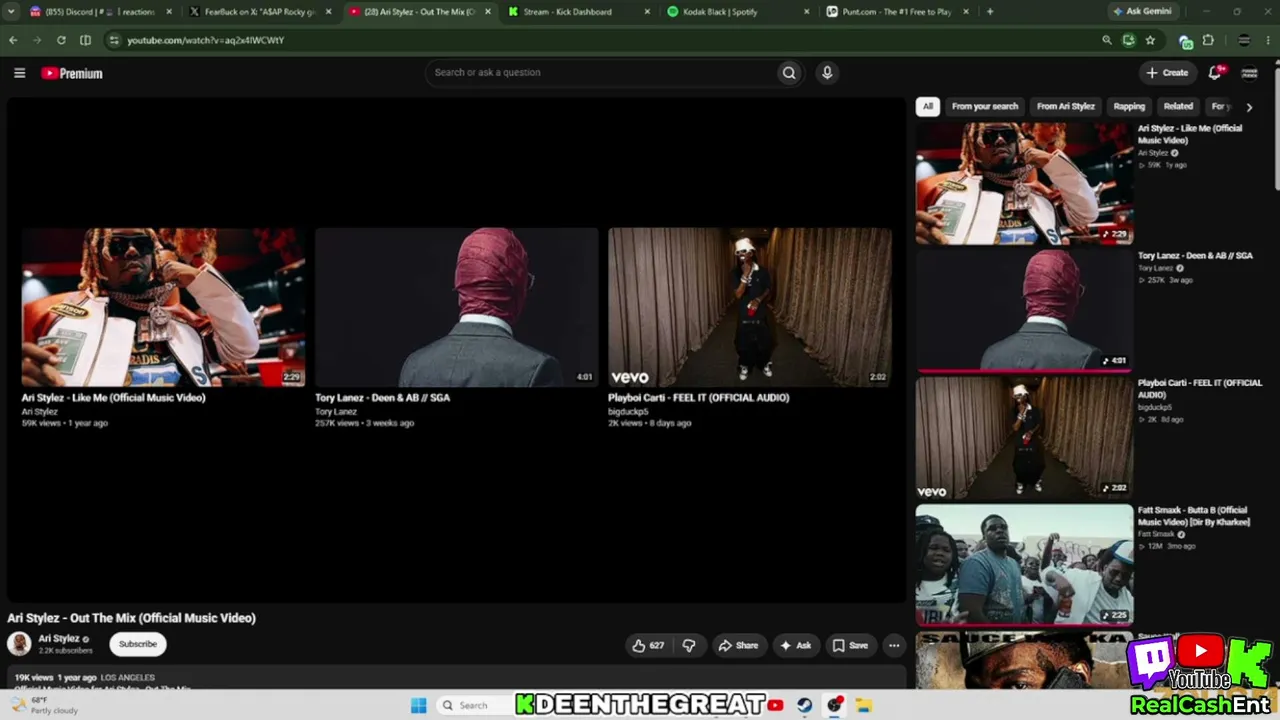The width and height of the screenshot is (1280, 720).
Task: Open the YouTube notifications bell
Action: [x=1216, y=72]
